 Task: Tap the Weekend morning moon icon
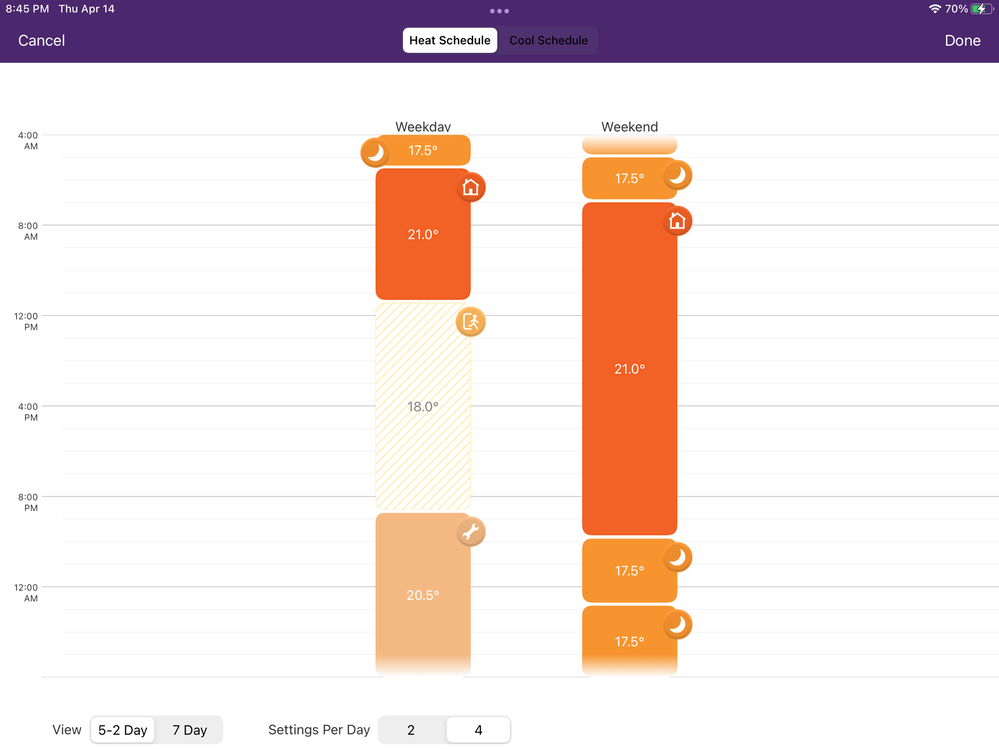coord(678,176)
